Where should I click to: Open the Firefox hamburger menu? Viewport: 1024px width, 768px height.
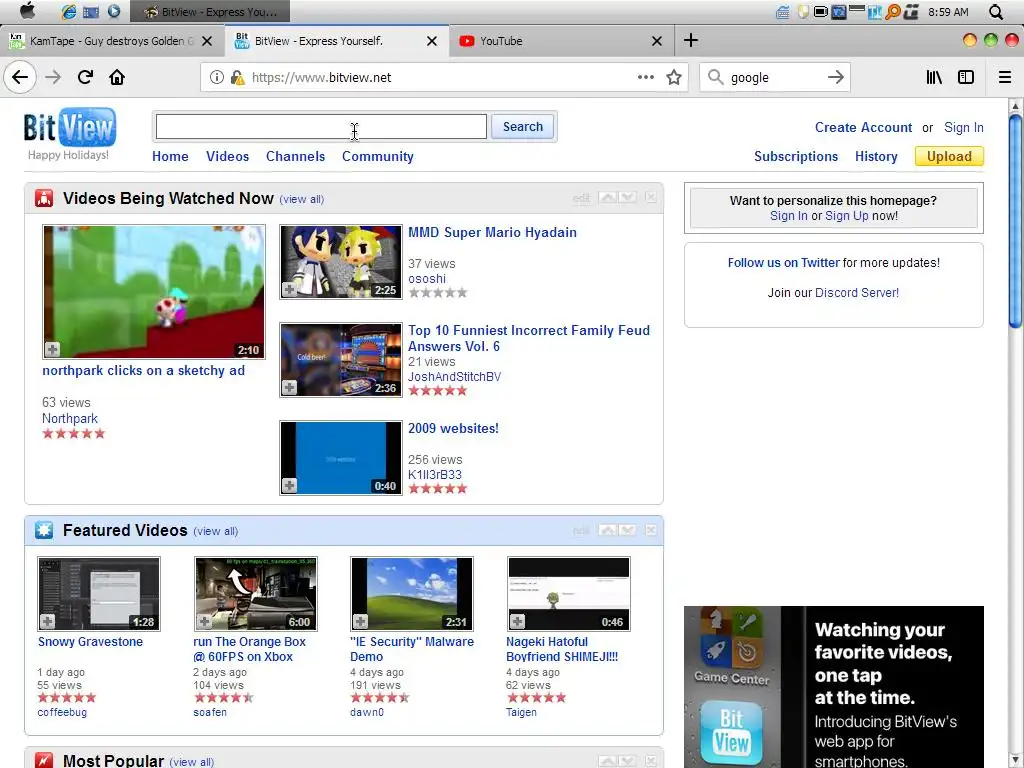tap(1005, 78)
